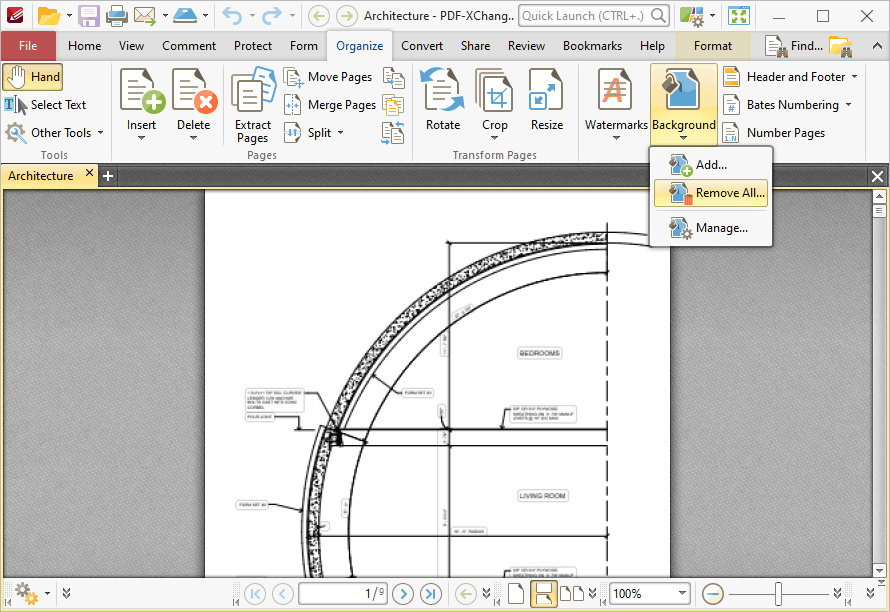Open the 100% zoom level dropdown
Viewport: 890px width, 612px height.
pos(683,593)
